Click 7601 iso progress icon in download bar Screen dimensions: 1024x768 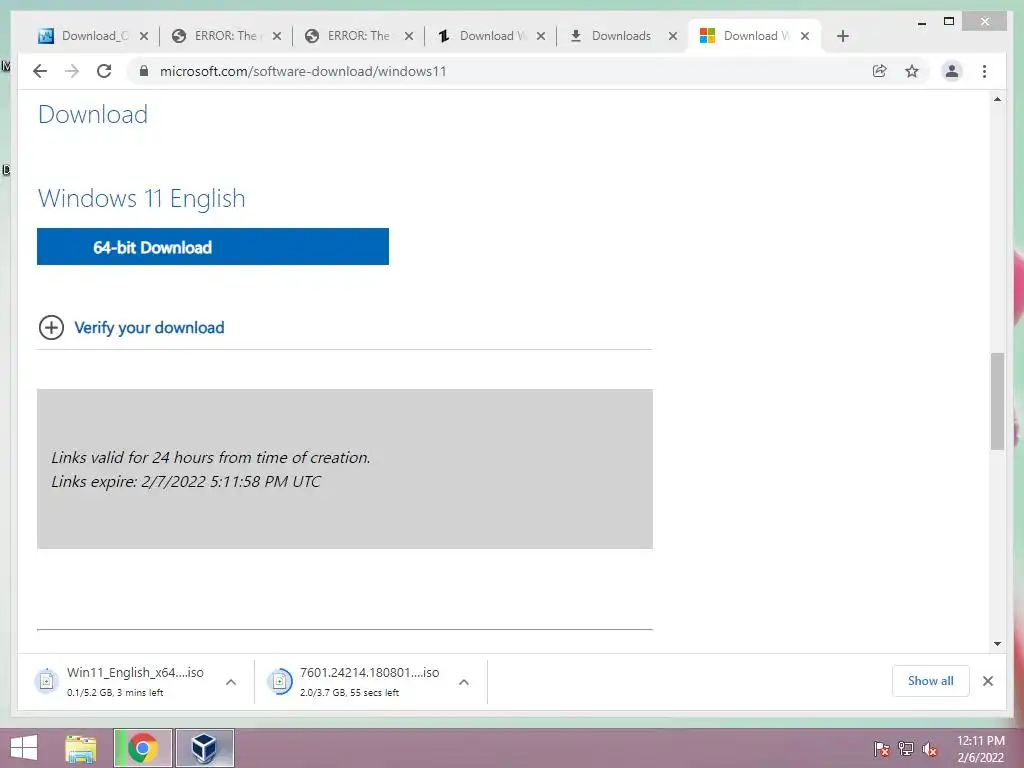click(x=280, y=682)
